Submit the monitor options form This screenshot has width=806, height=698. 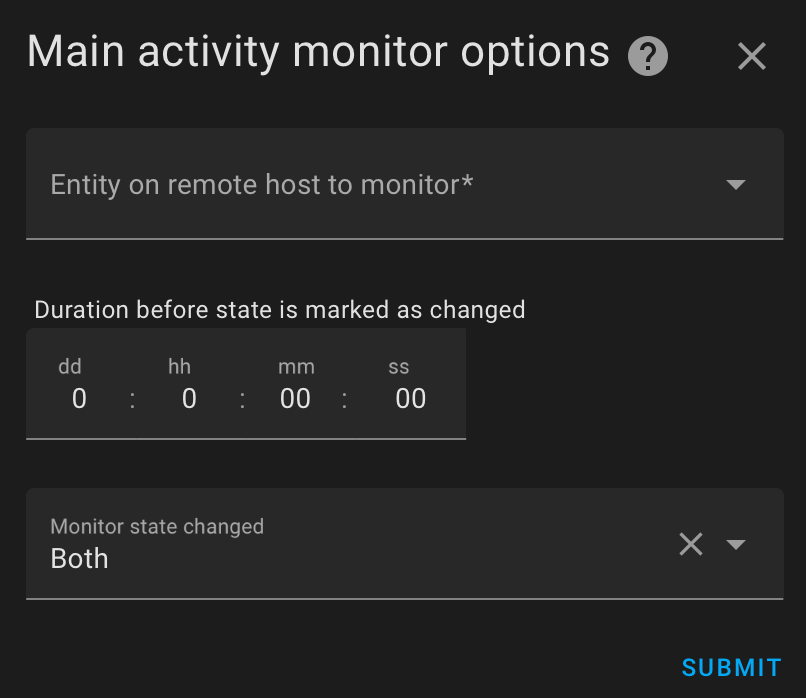point(731,668)
